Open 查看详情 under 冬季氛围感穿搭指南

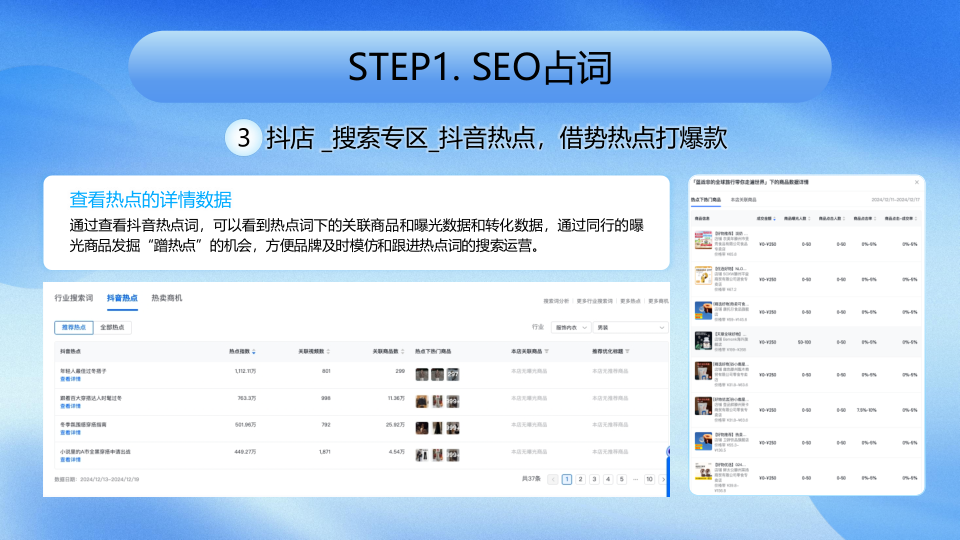click(70, 432)
